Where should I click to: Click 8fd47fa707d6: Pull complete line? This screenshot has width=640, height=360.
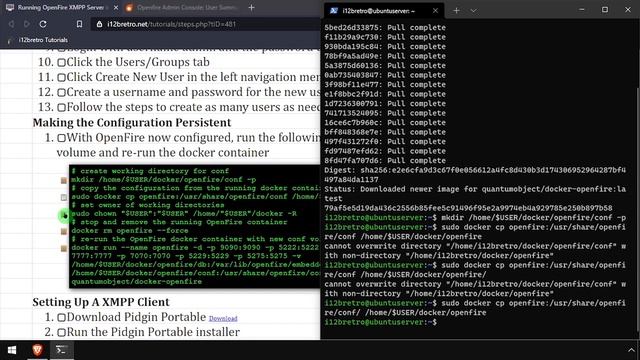pos(385,160)
